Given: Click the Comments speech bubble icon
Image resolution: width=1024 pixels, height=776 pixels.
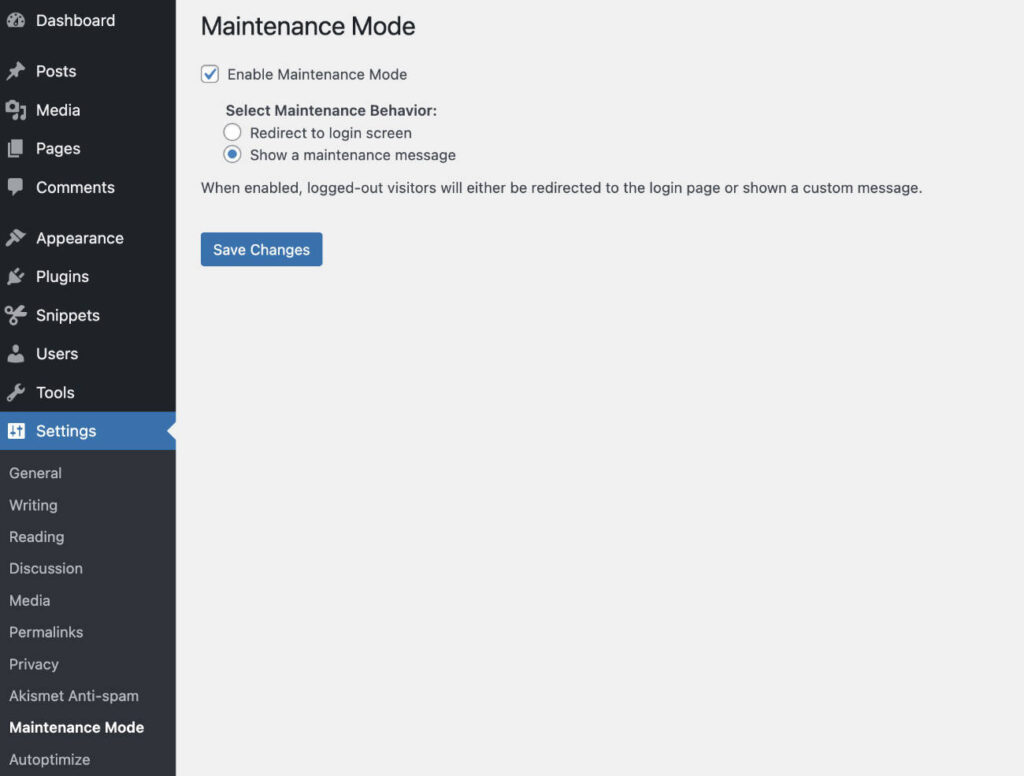Looking at the screenshot, I should pyautogui.click(x=16, y=187).
